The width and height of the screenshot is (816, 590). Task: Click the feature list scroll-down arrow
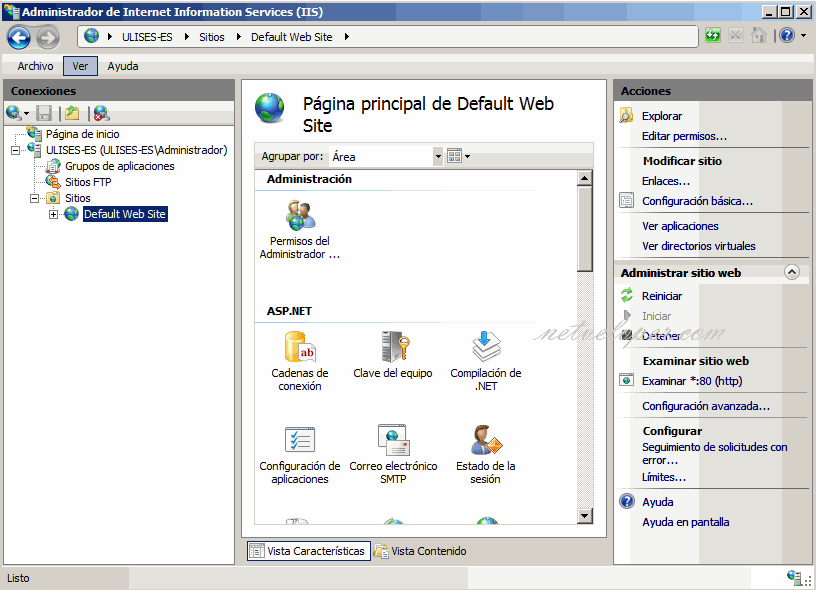[x=584, y=516]
